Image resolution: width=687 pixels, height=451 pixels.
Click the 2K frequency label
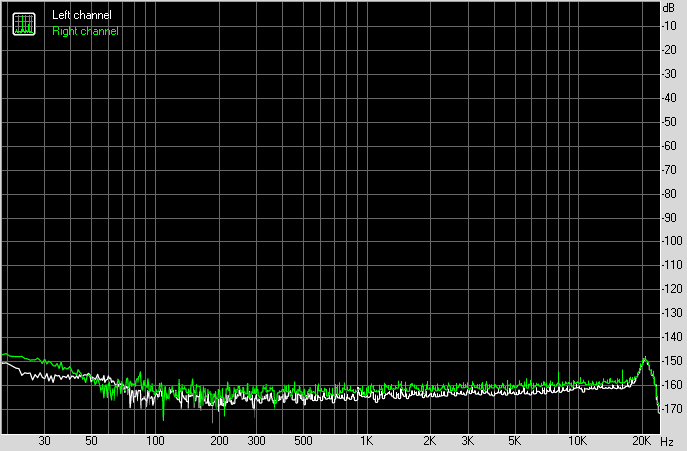point(430,441)
